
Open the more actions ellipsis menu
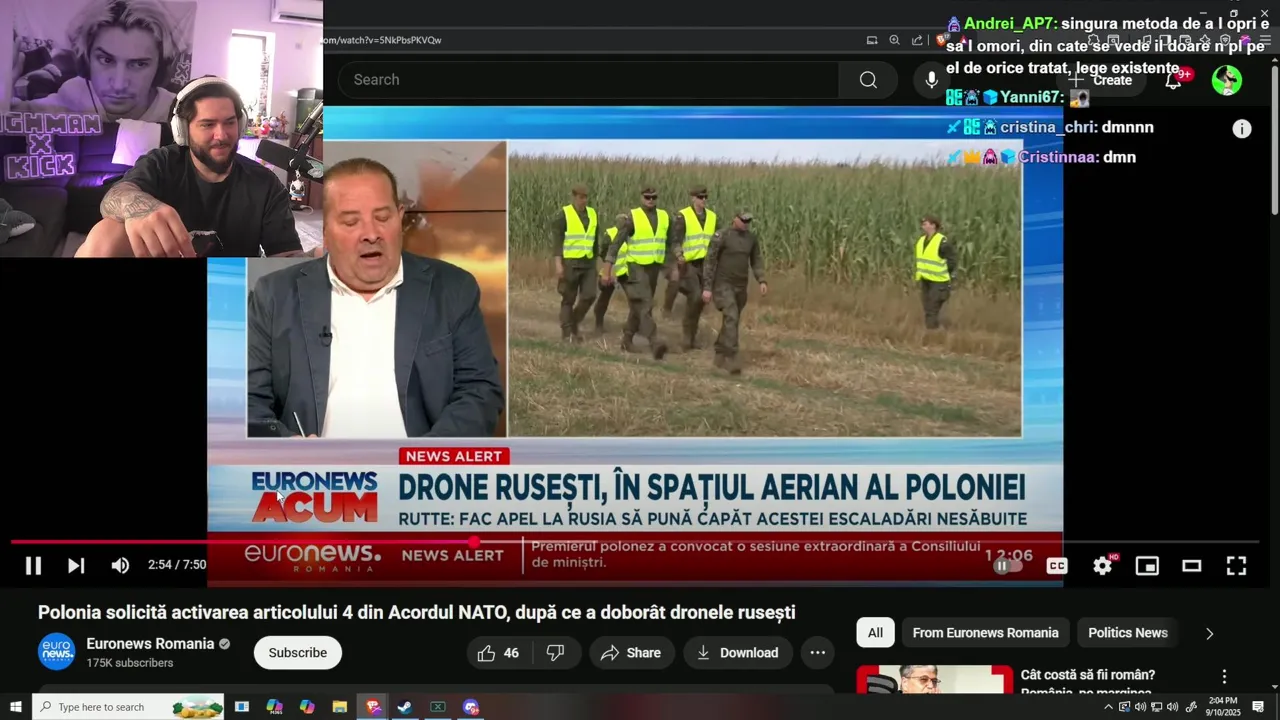[817, 653]
